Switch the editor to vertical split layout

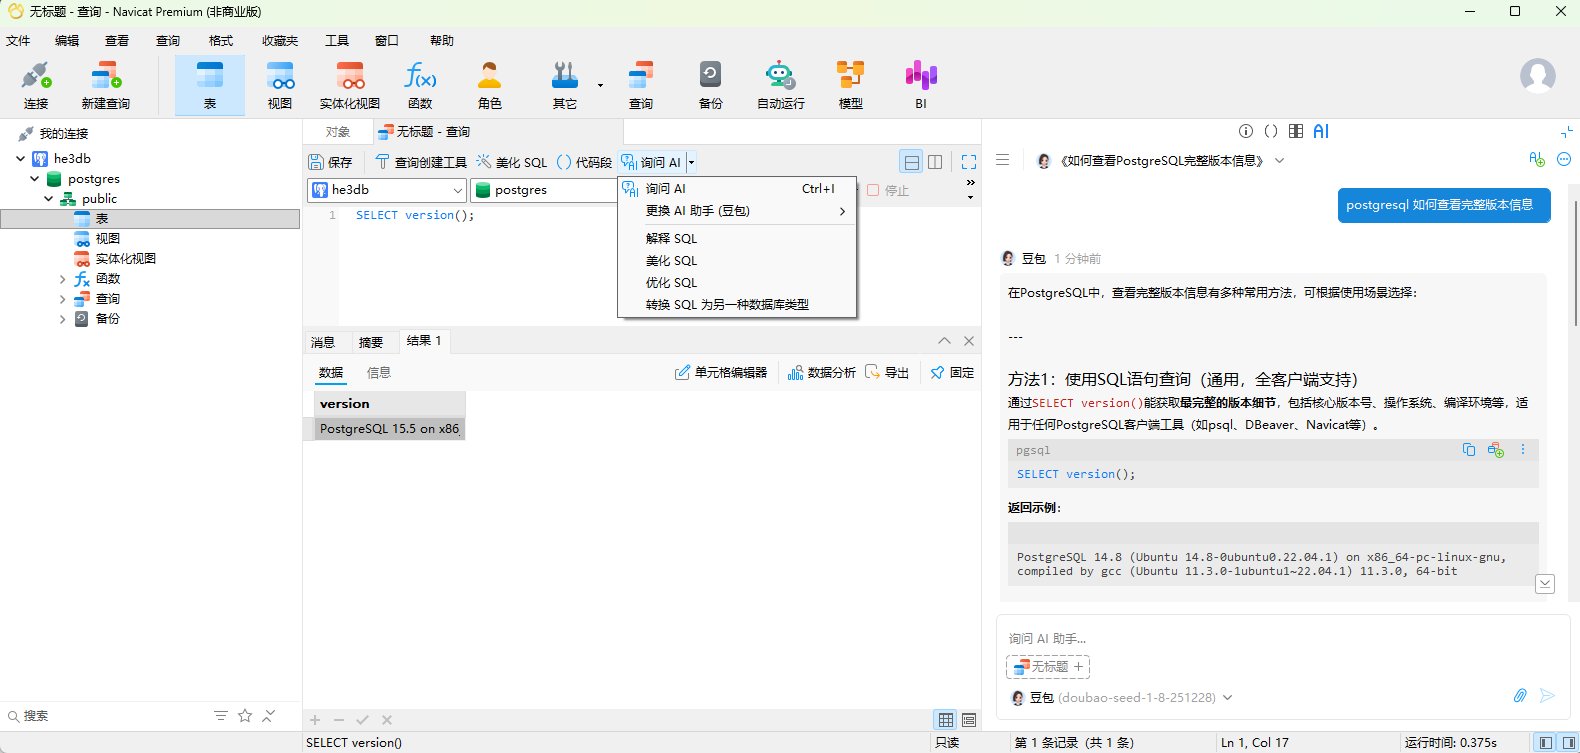pyautogui.click(x=935, y=162)
